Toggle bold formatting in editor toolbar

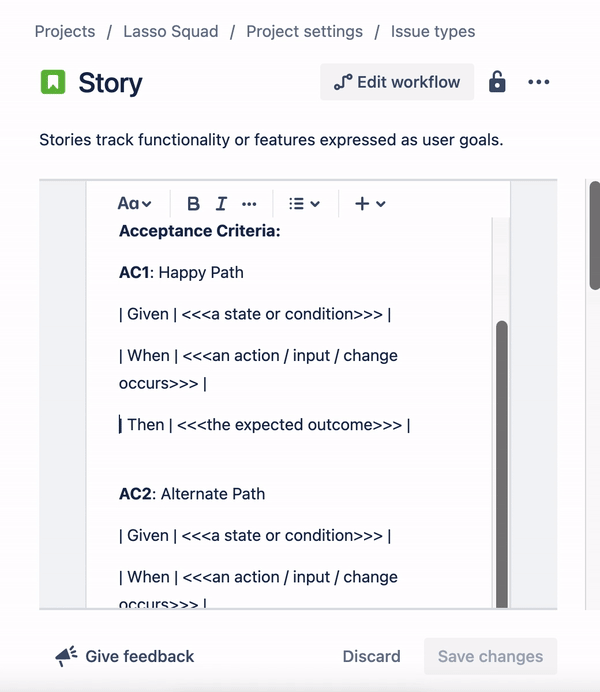193,204
